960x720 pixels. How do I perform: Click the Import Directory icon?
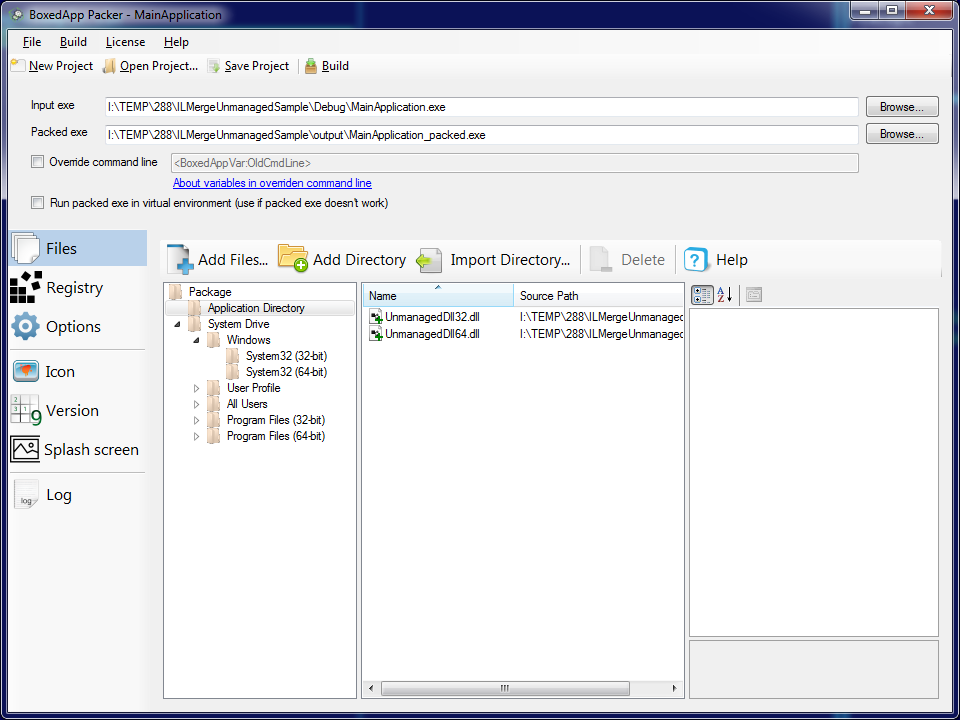(430, 260)
